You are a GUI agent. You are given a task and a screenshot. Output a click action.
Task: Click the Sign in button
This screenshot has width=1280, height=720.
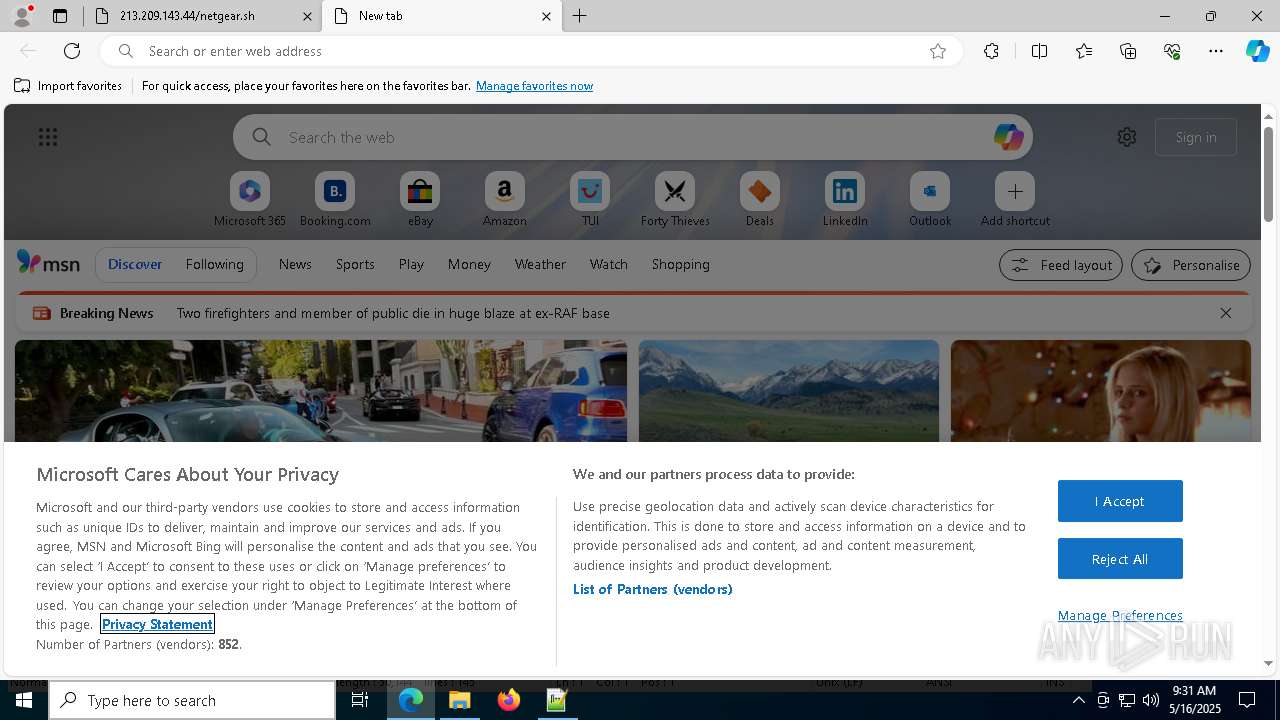(1196, 137)
